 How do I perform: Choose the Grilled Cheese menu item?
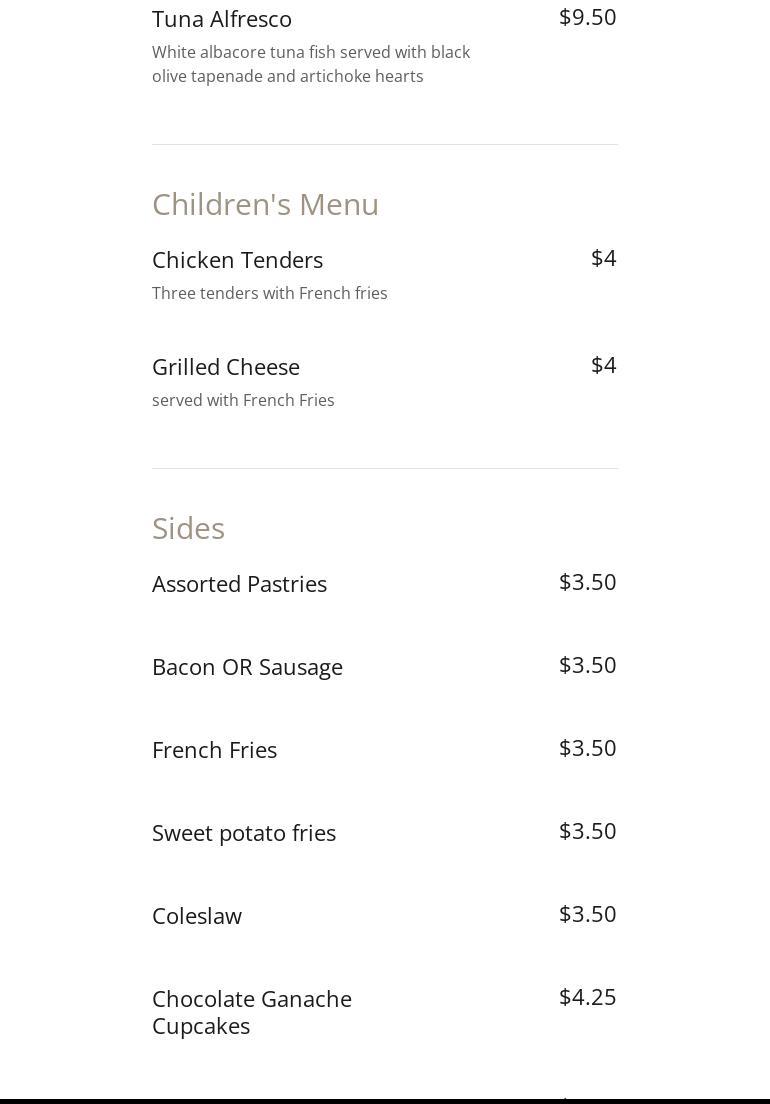tap(226, 367)
